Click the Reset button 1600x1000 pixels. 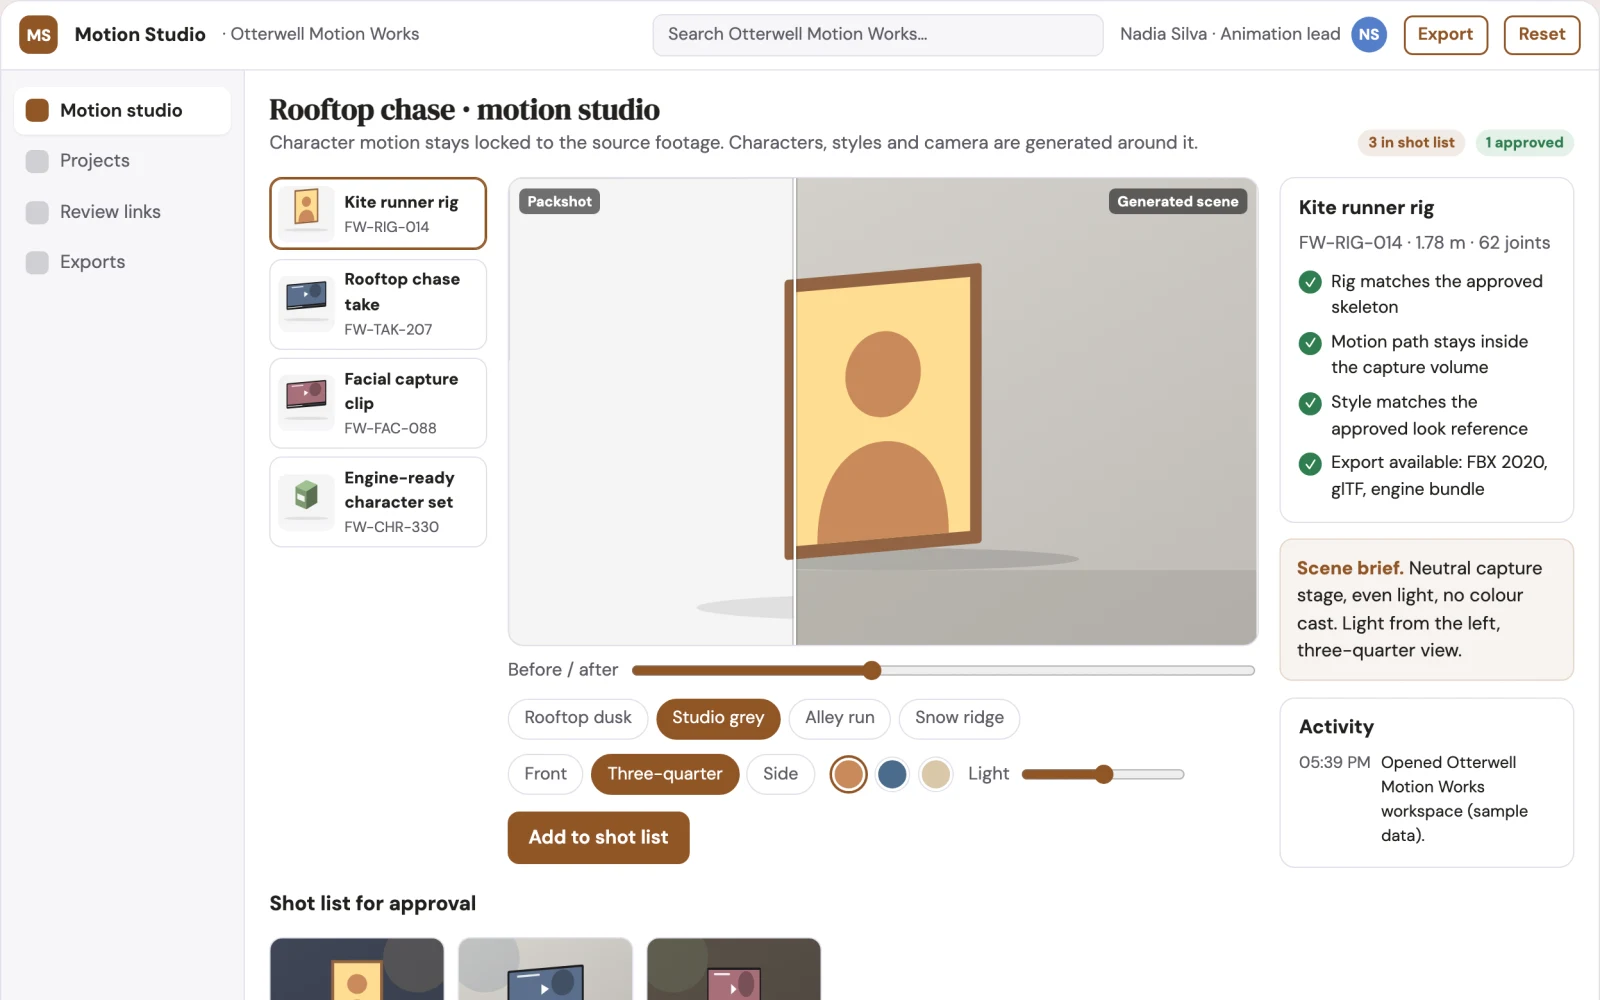[x=1542, y=34]
